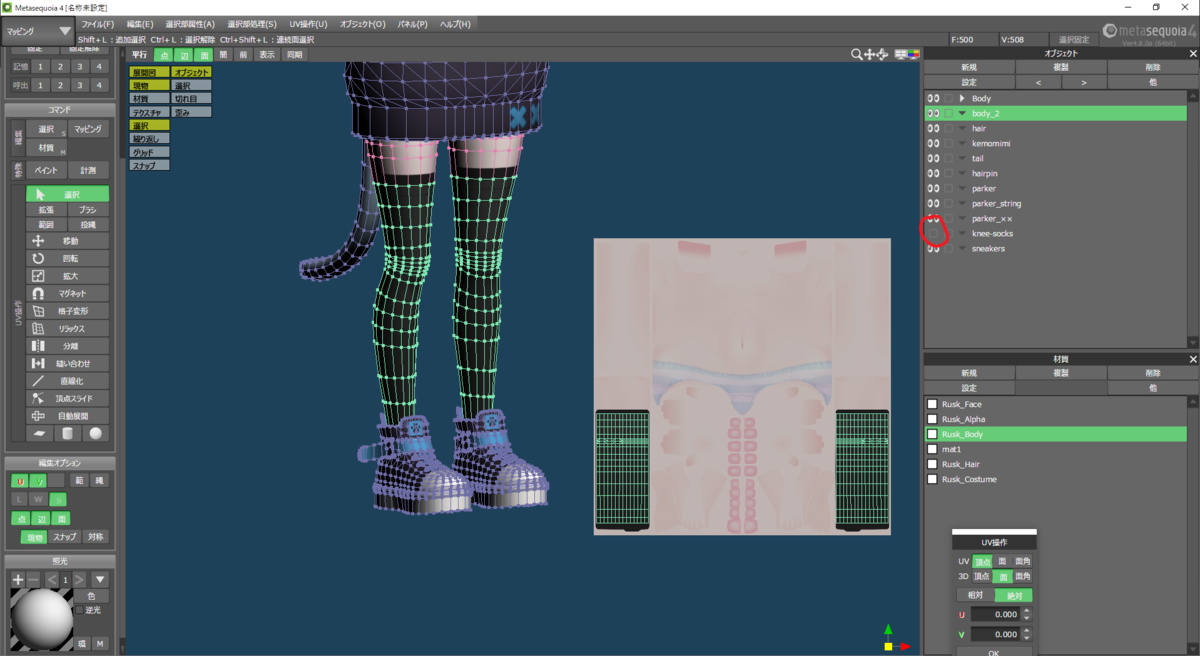1200x656 pixels.
Task: Click the sphere projection icon
Action: pos(96,434)
